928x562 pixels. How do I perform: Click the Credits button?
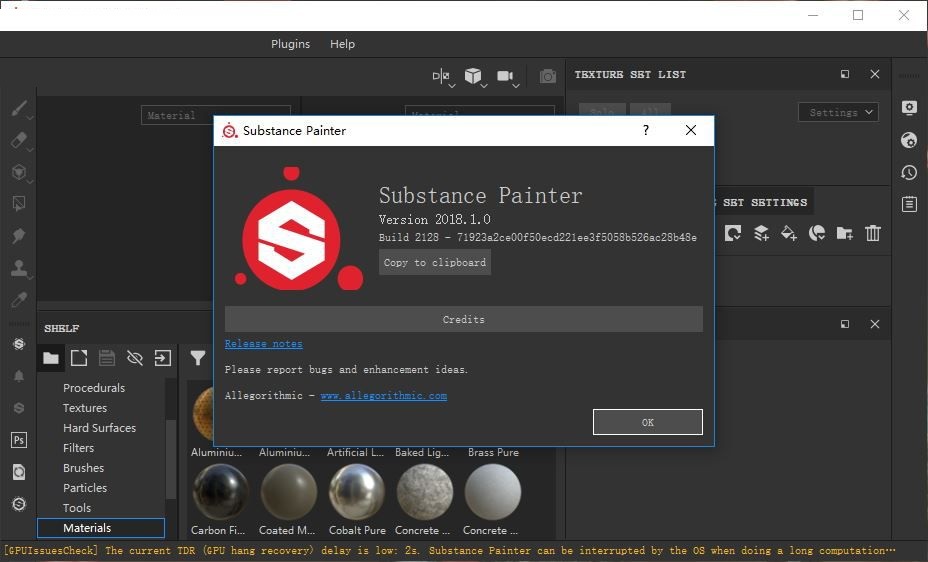coord(464,319)
